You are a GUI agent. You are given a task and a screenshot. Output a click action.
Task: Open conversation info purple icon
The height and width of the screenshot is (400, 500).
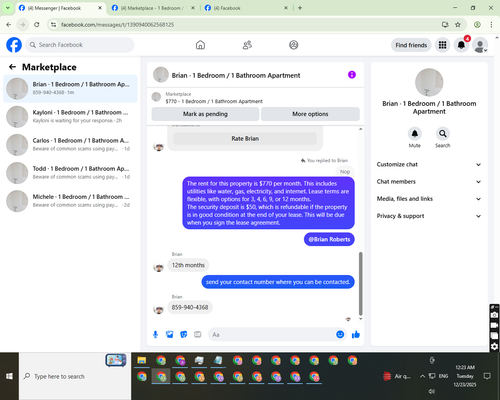[352, 75]
